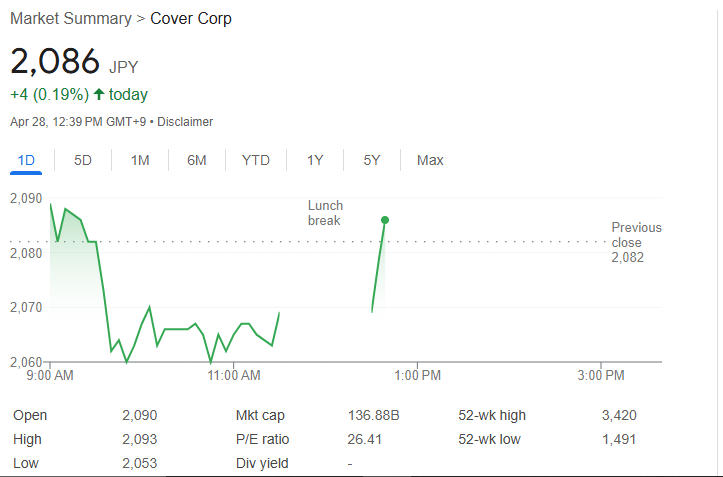This screenshot has height=477, width=723.
Task: Click the 11:00 AM axis label
Action: click(234, 375)
